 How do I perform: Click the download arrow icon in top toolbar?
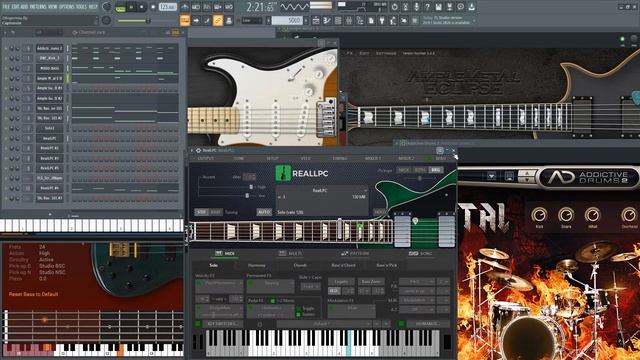[x=471, y=7]
